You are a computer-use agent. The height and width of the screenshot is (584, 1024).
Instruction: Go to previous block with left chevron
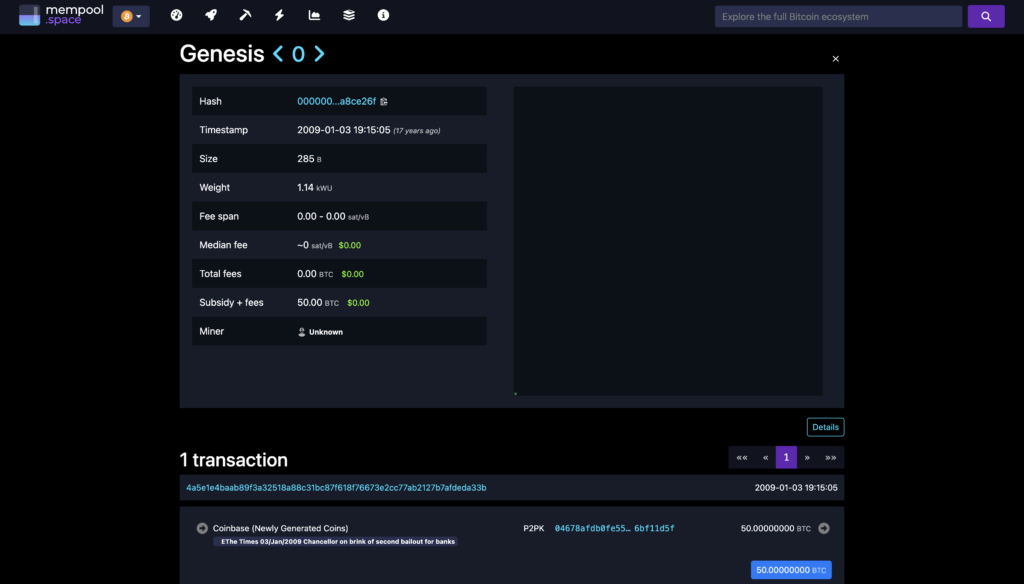pos(278,54)
